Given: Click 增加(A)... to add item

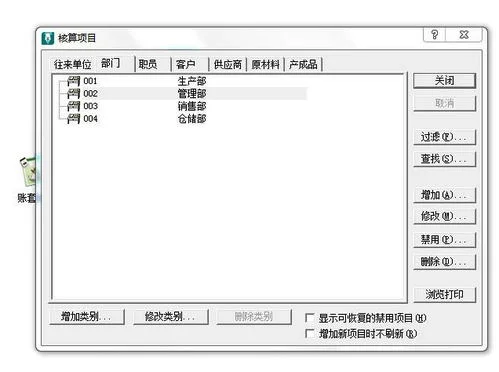Looking at the screenshot, I should [444, 195].
